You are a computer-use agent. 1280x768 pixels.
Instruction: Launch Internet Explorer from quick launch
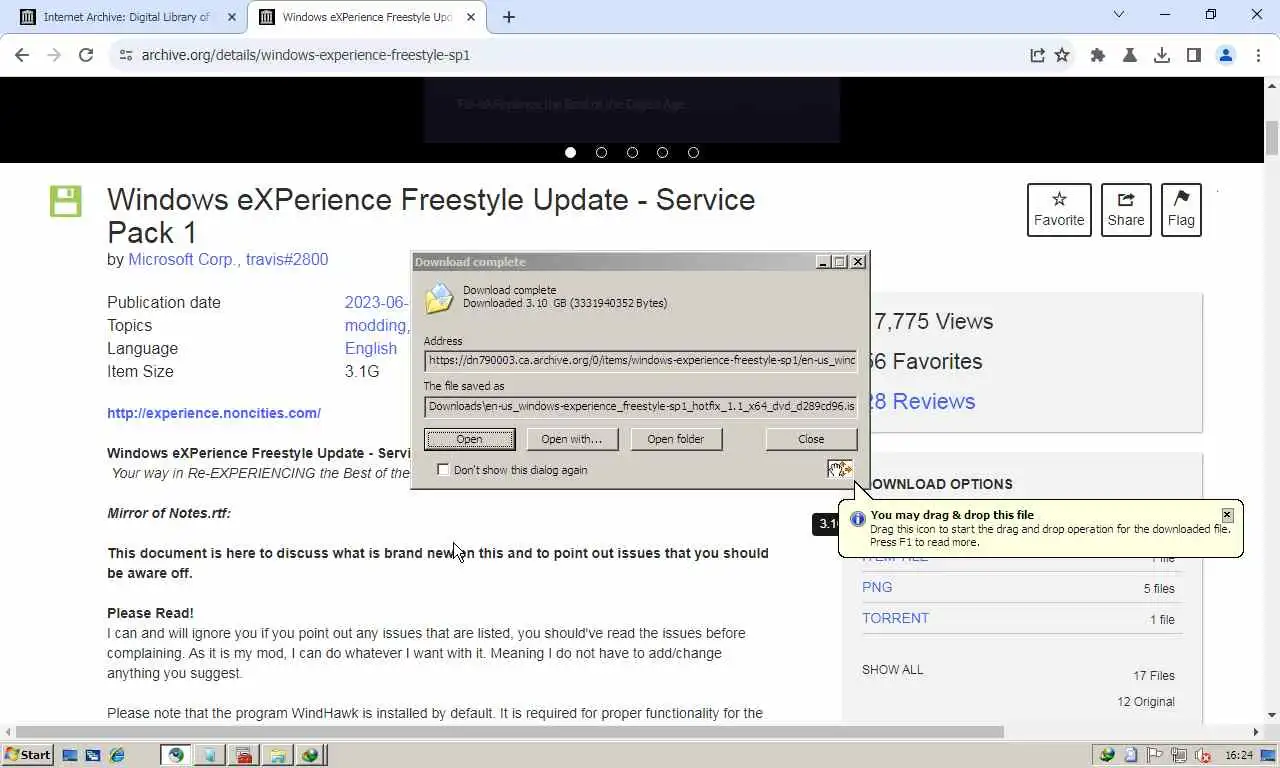point(117,755)
